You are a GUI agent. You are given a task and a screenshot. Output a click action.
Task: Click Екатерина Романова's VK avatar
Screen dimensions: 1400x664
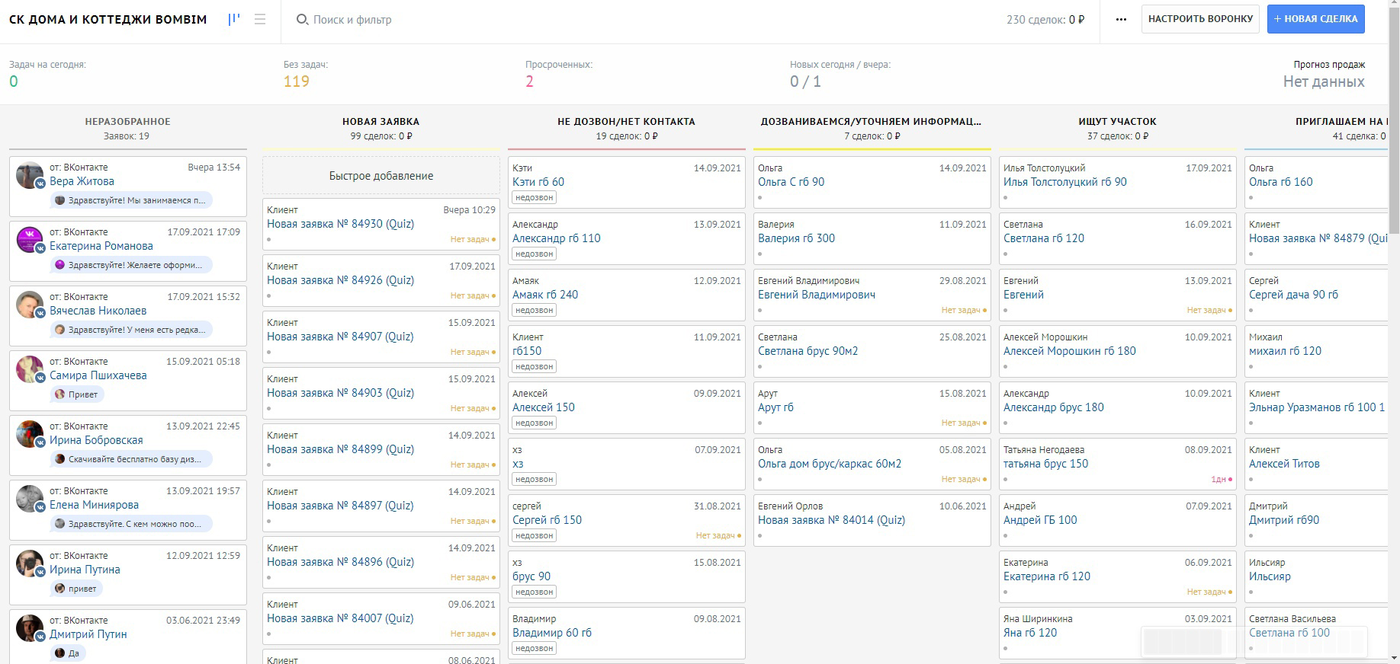pos(29,239)
